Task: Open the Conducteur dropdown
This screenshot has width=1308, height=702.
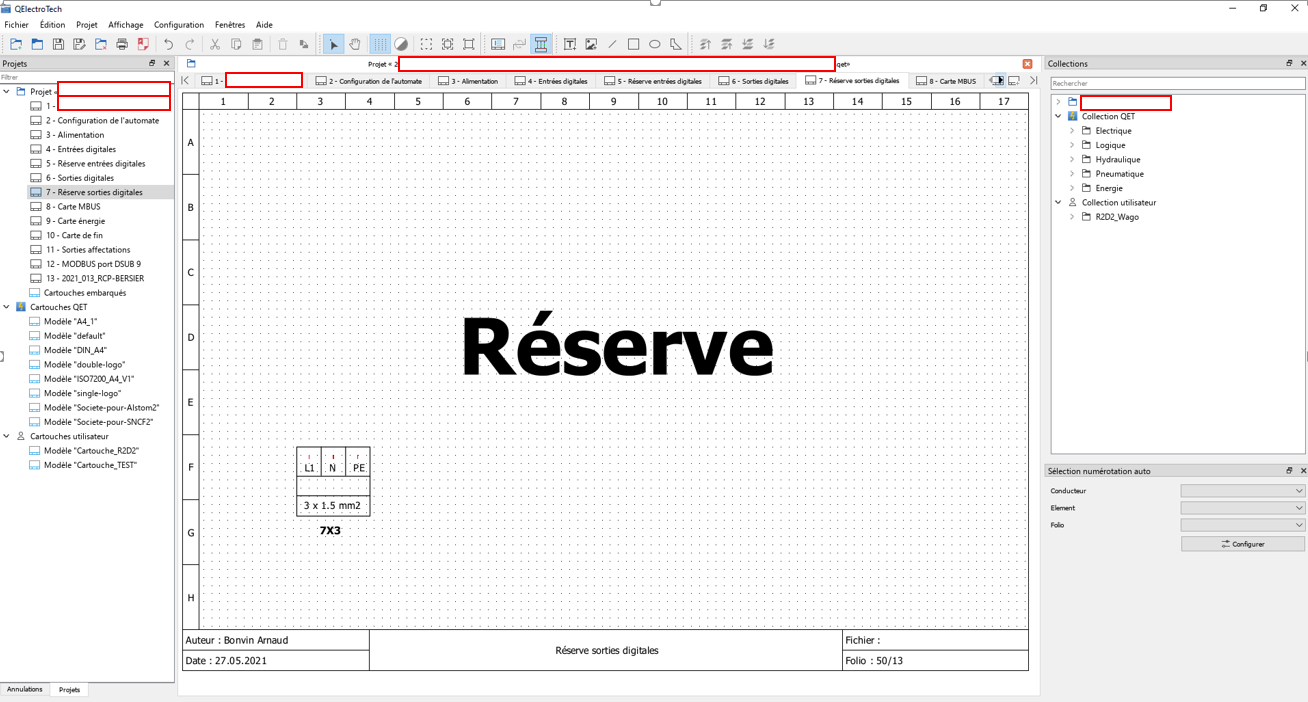Action: click(1242, 491)
